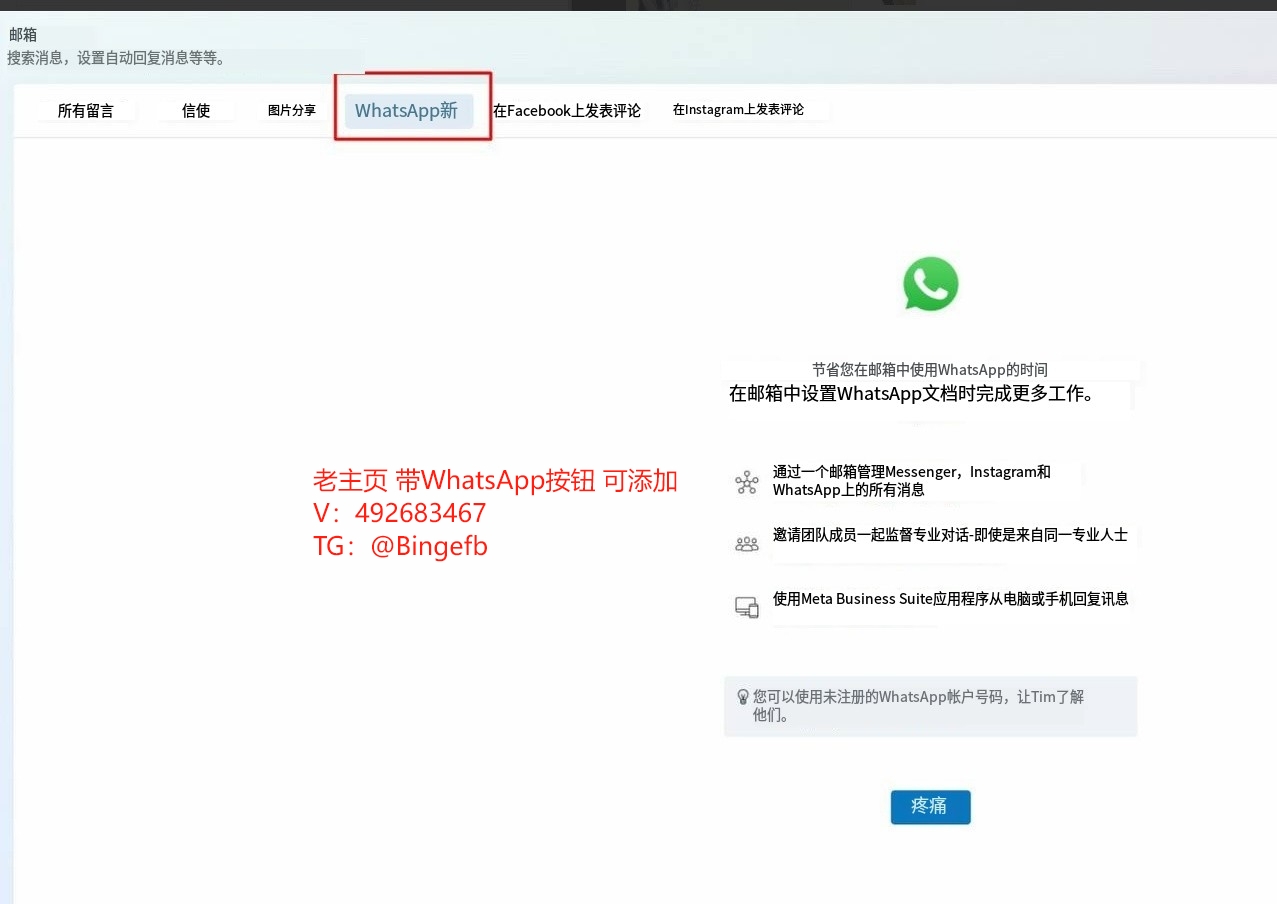Open the 在Instagram上发表评论 tab
The width and height of the screenshot is (1277, 904).
tap(738, 110)
